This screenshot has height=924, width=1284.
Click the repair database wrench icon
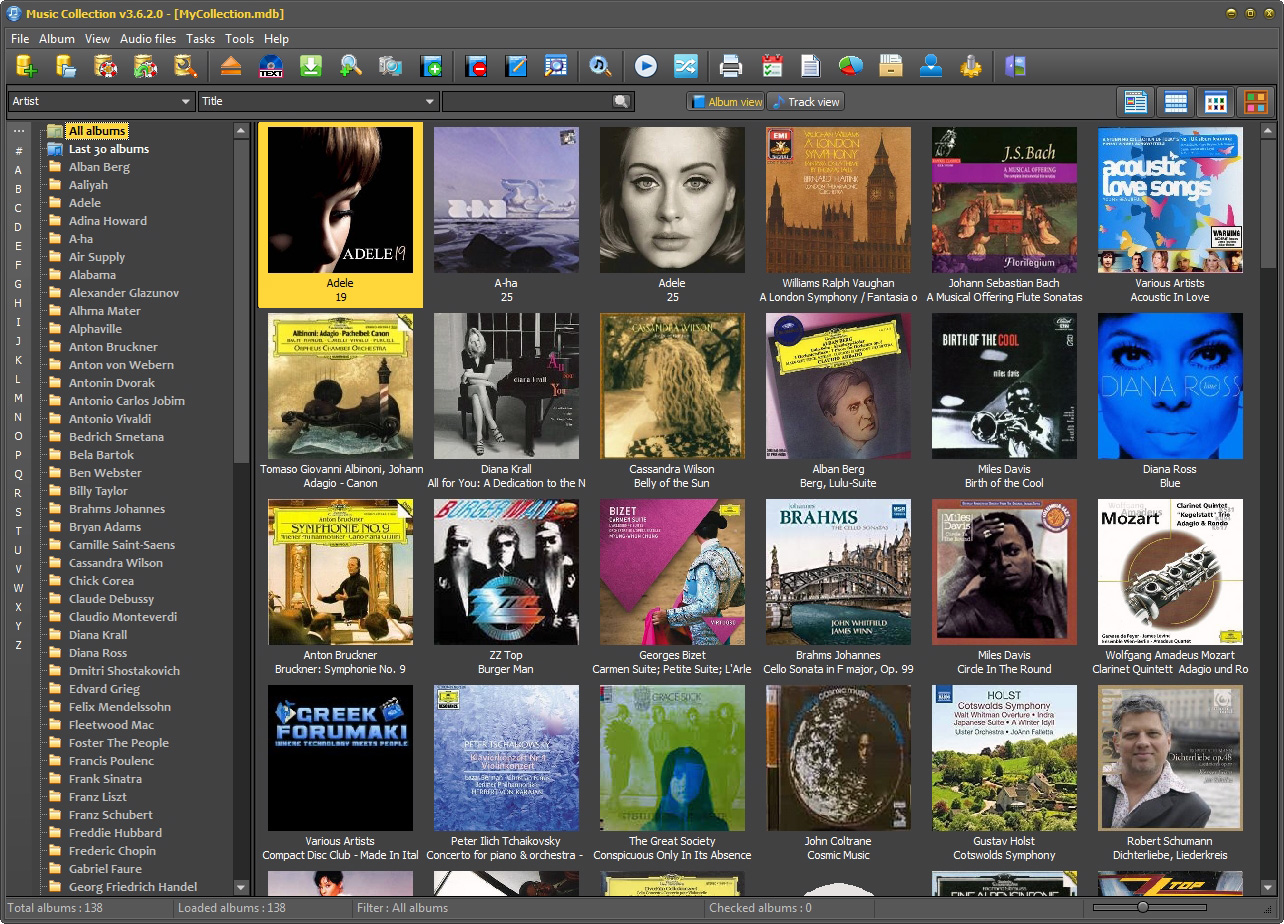[185, 67]
